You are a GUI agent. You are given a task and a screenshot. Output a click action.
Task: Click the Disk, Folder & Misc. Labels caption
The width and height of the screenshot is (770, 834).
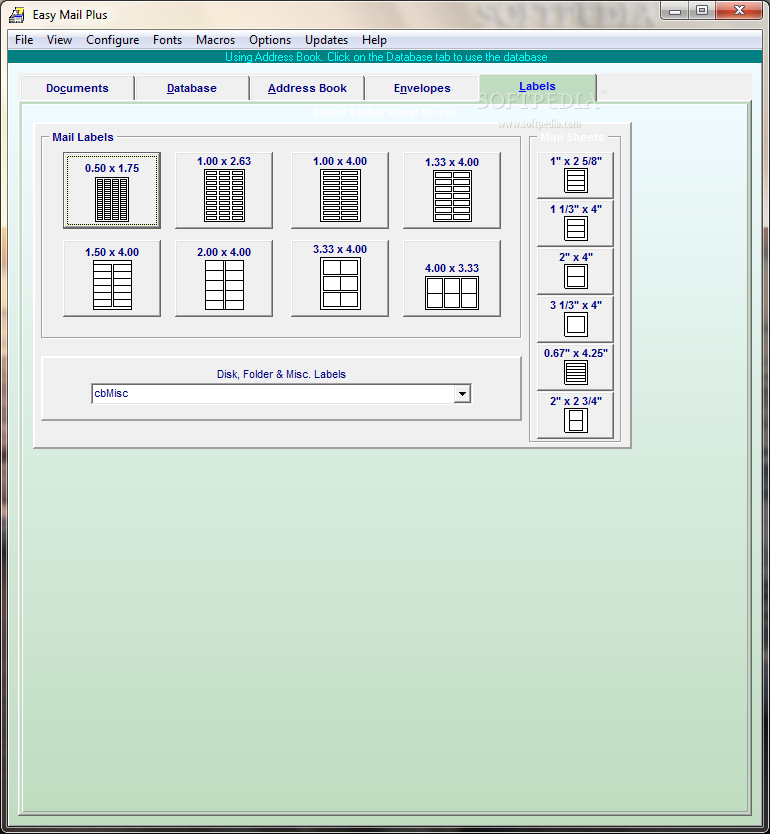(281, 374)
